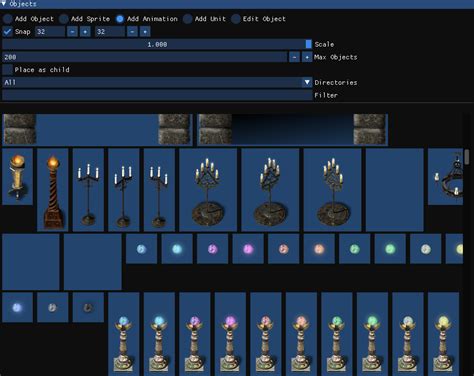Select the hanging chandelier thumbnail
The width and height of the screenshot is (474, 376).
(x=446, y=176)
